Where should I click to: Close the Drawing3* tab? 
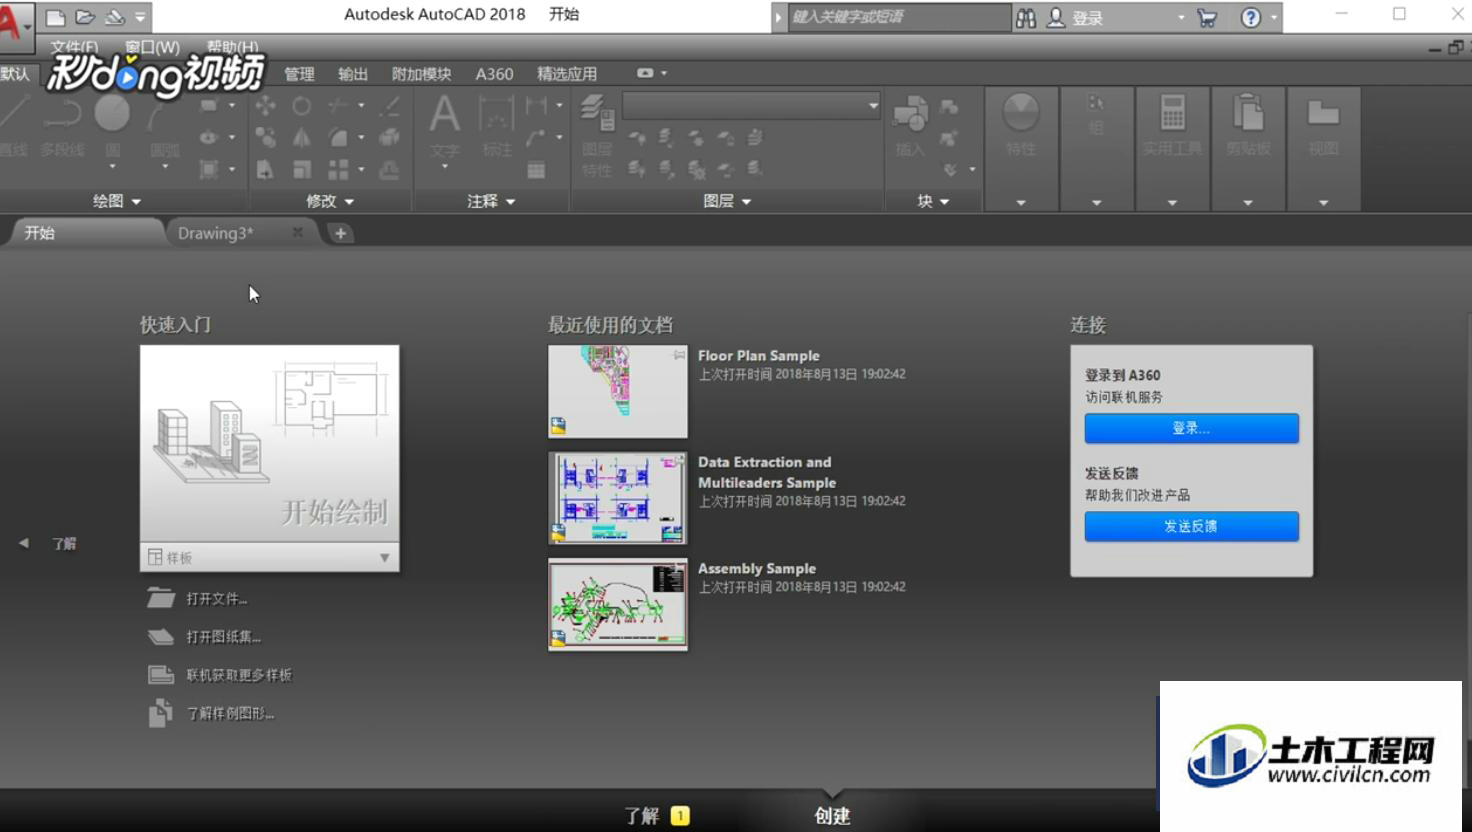coord(297,232)
